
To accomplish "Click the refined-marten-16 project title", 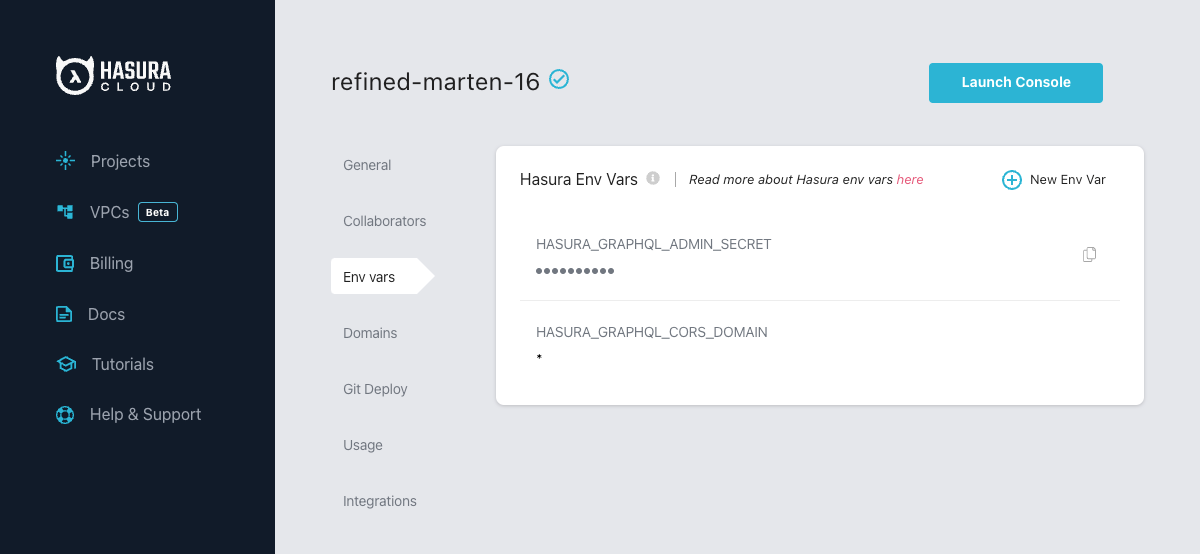I will click(x=436, y=82).
